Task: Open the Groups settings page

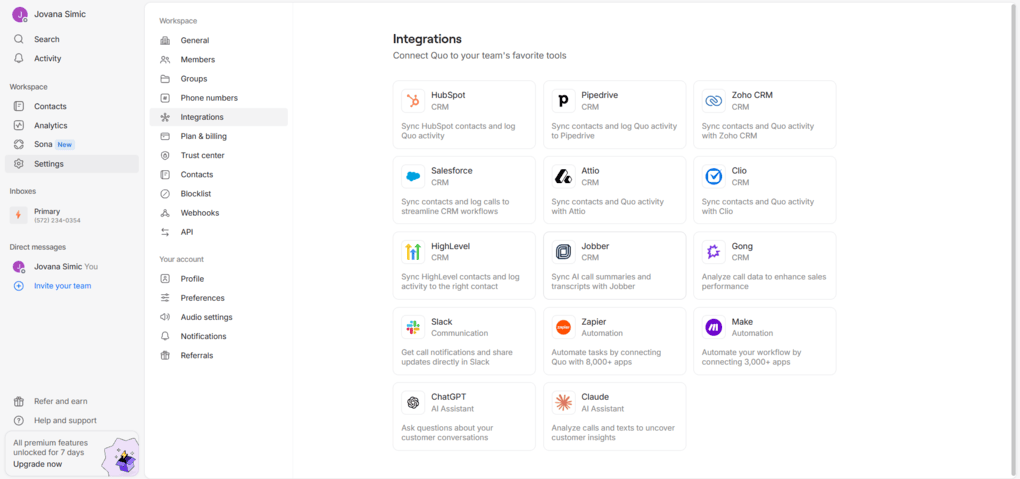Action: [219, 79]
